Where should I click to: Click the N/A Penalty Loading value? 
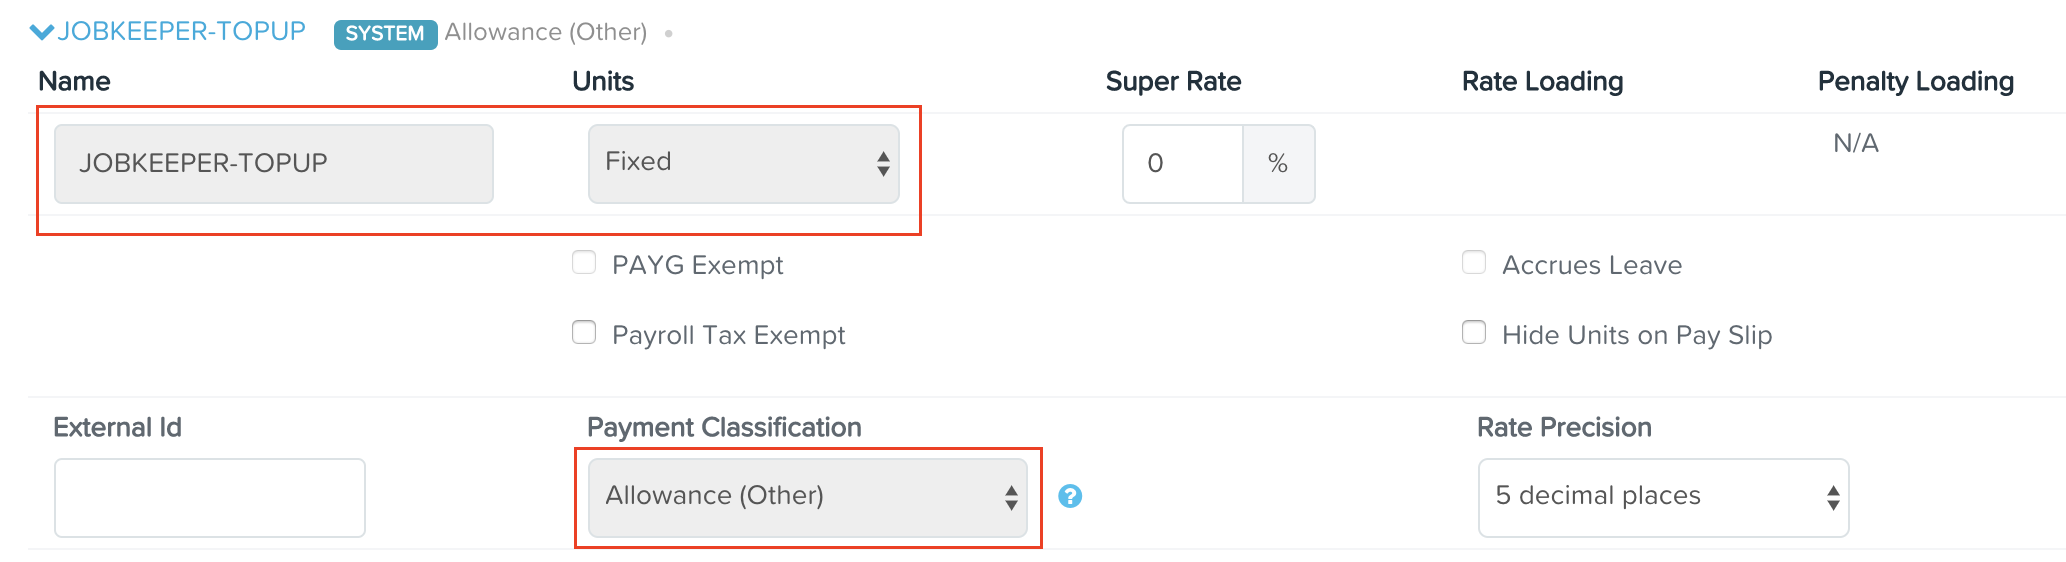[x=1856, y=143]
